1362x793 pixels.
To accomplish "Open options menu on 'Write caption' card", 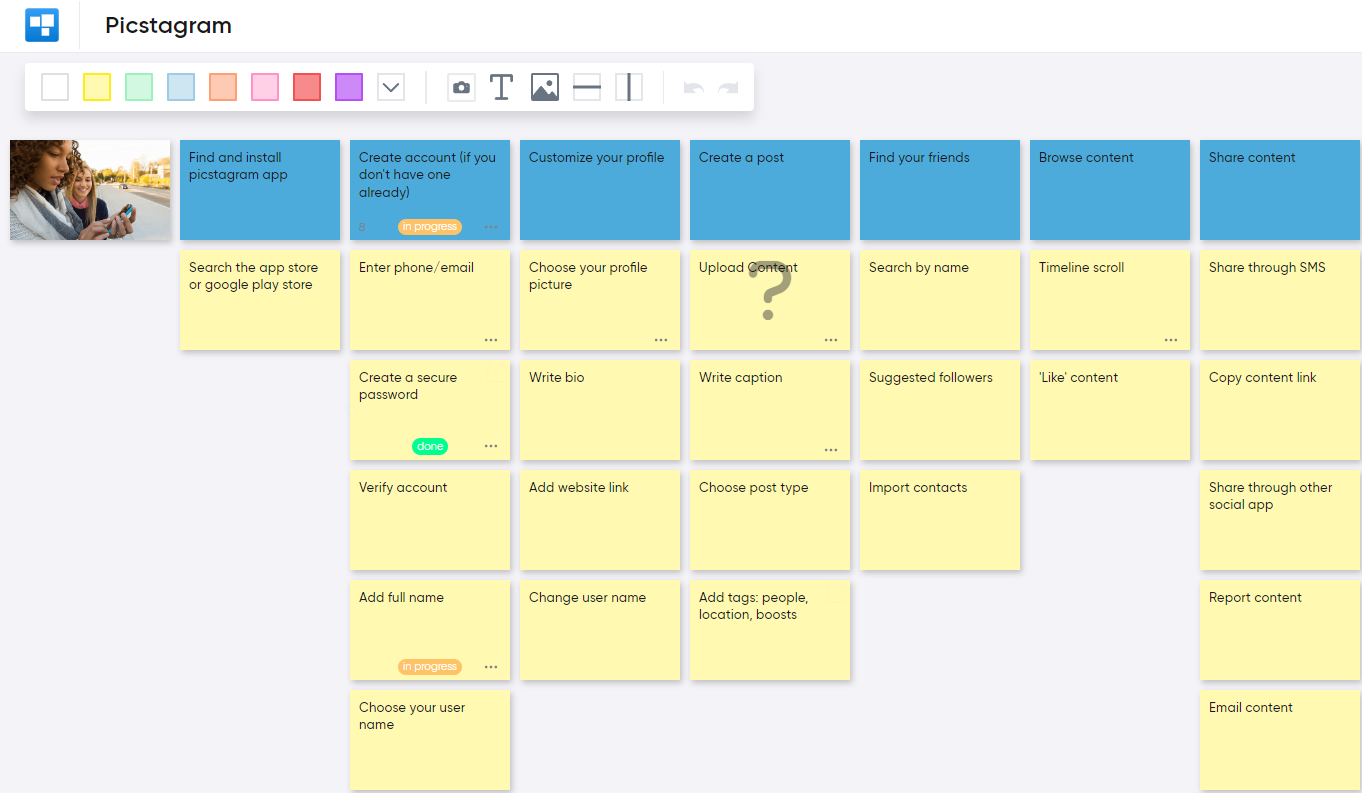I will (831, 450).
